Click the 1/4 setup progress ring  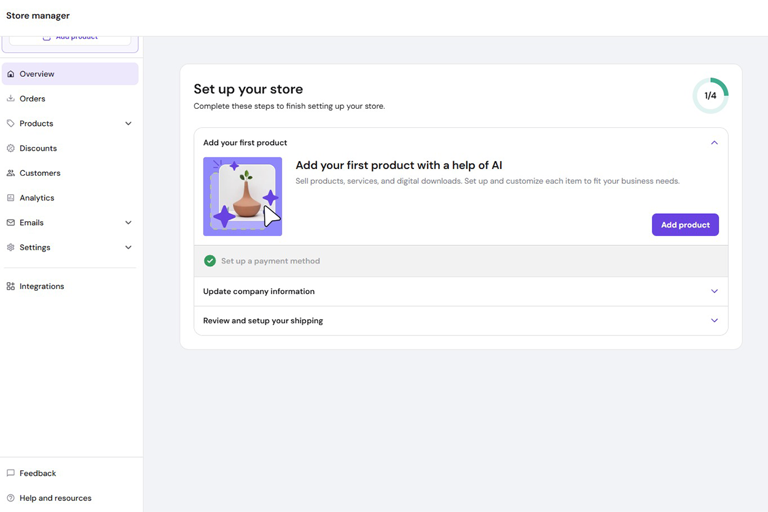(710, 96)
